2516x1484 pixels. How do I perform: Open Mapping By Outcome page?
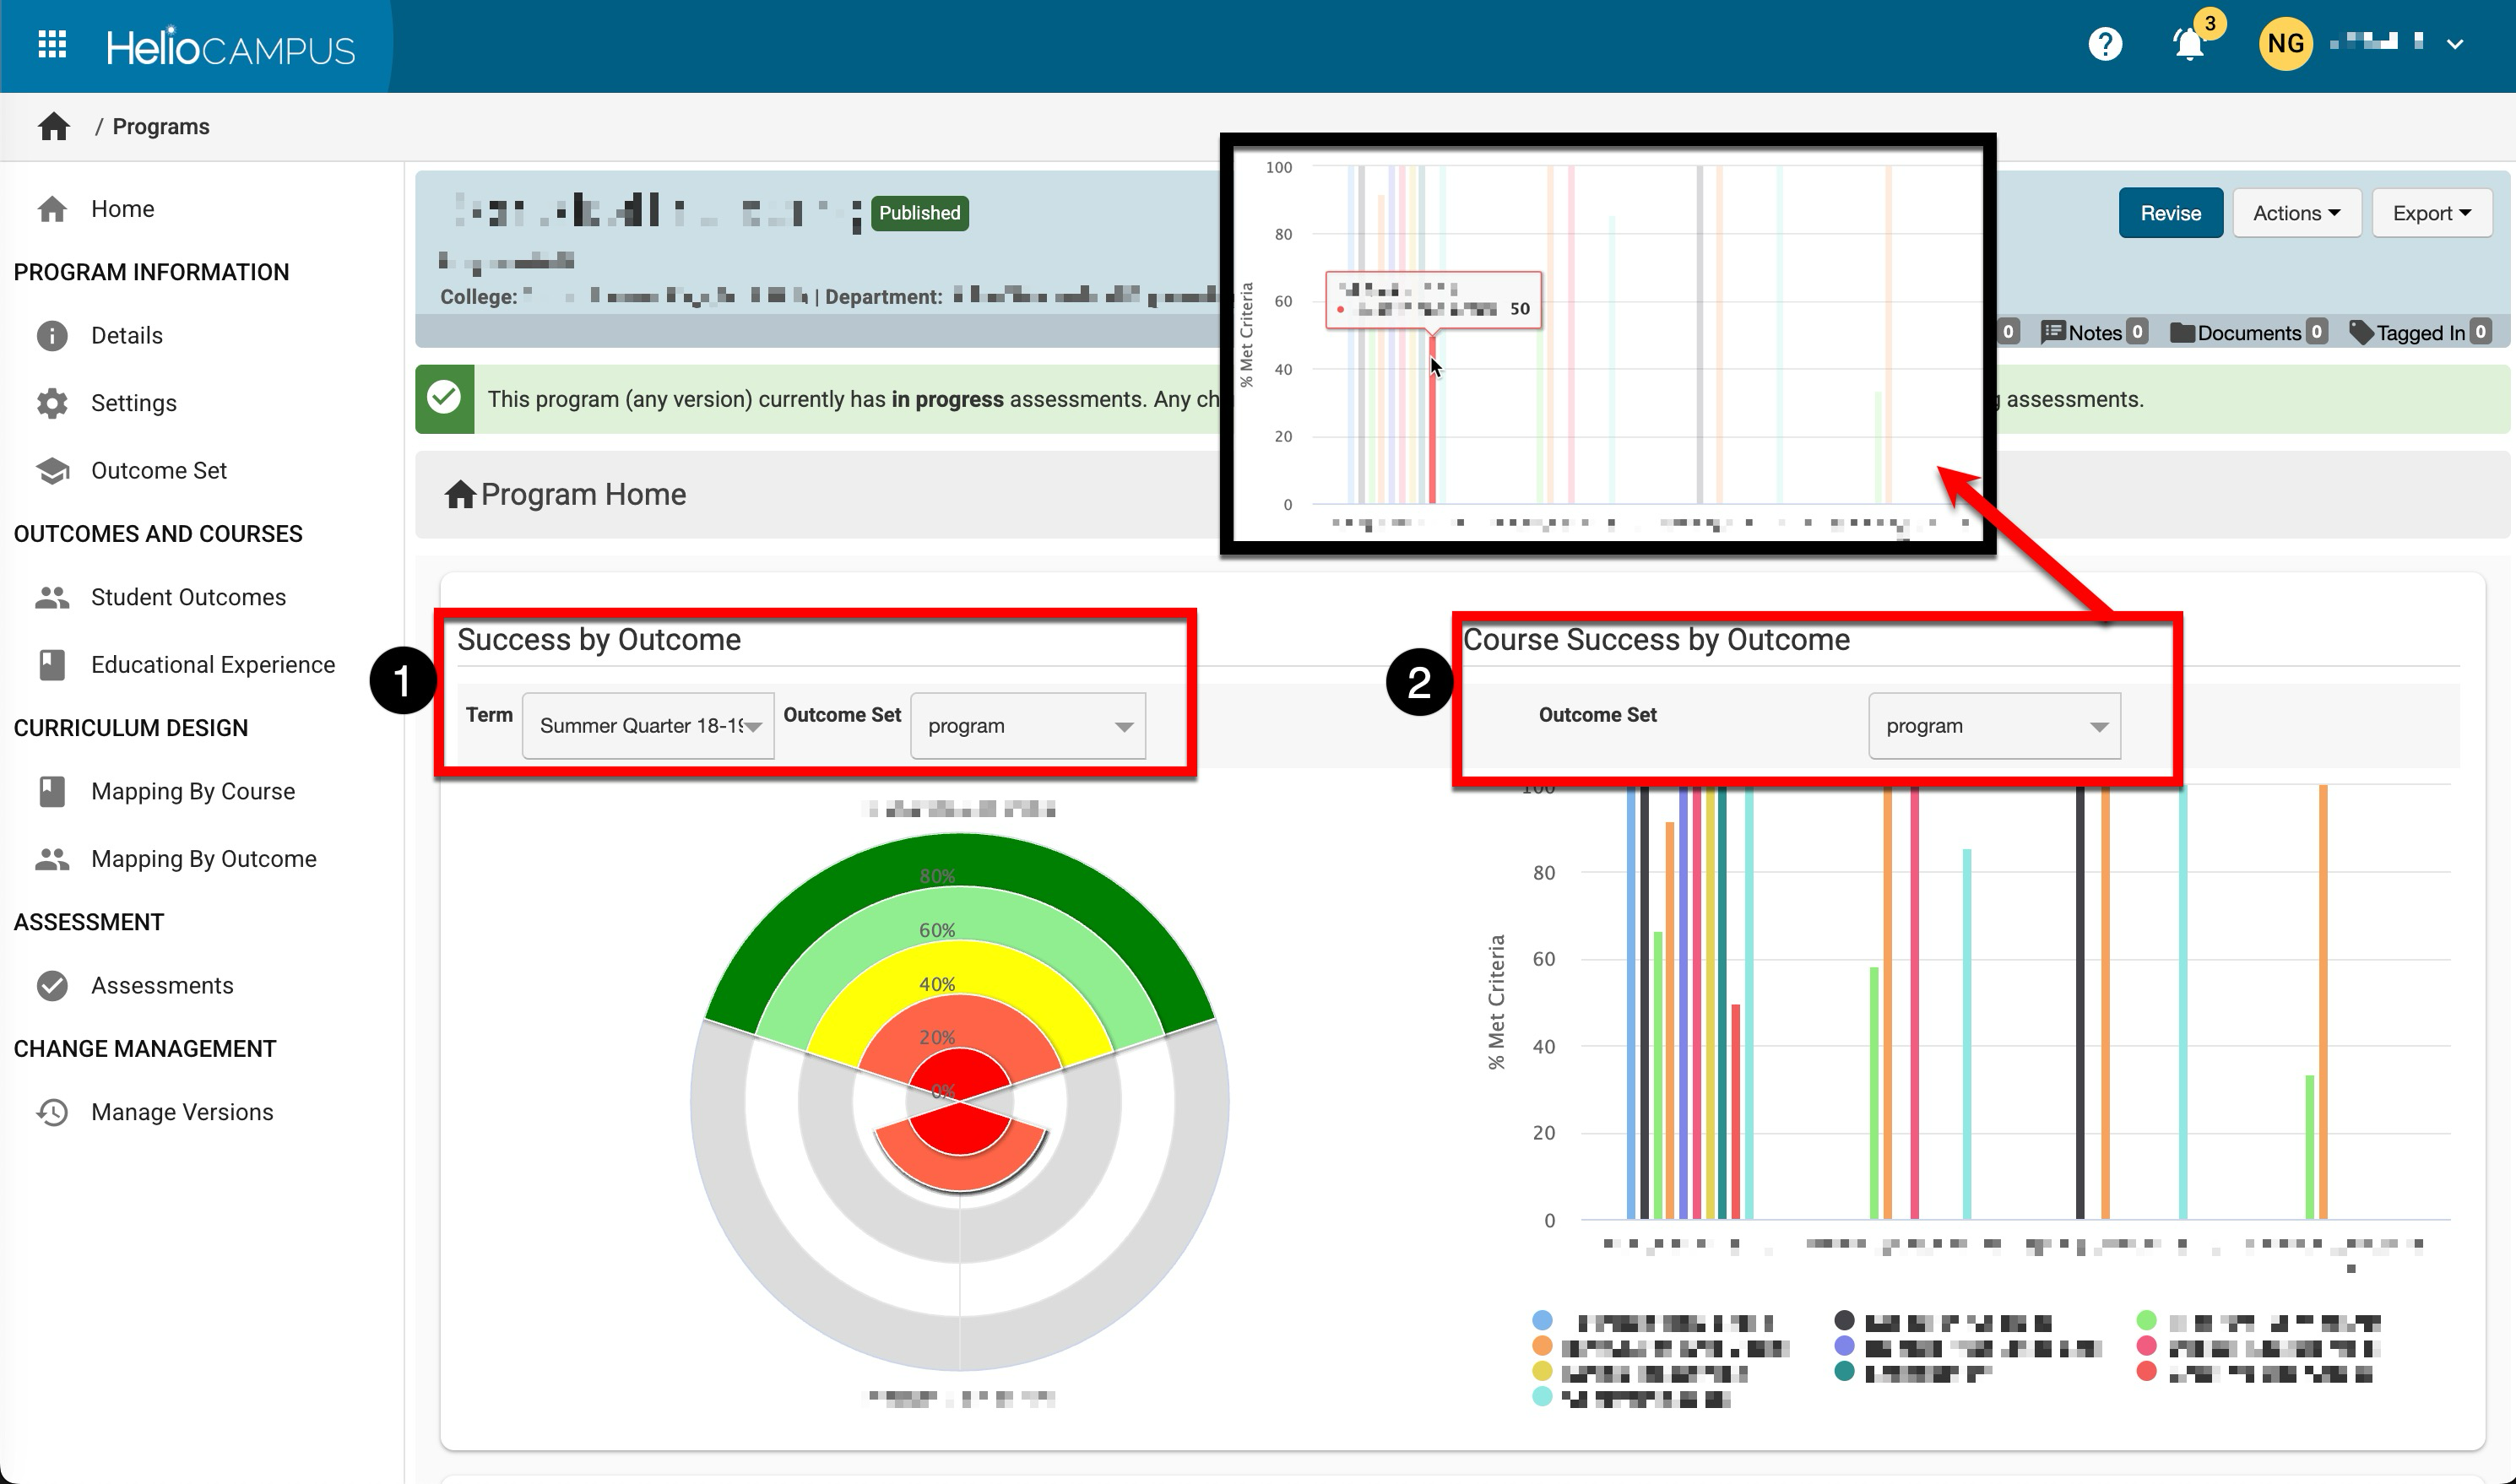coord(203,859)
